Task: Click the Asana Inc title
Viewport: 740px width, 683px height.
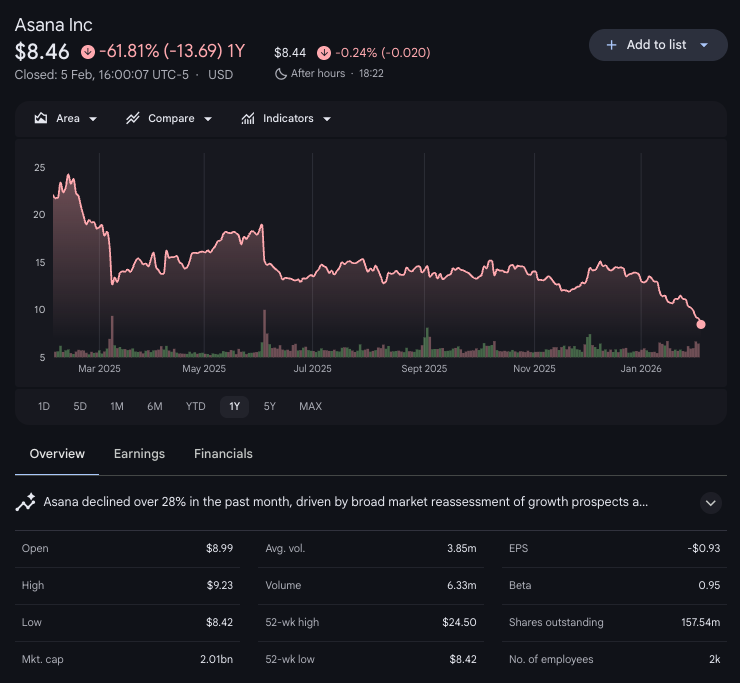Action: coord(53,25)
